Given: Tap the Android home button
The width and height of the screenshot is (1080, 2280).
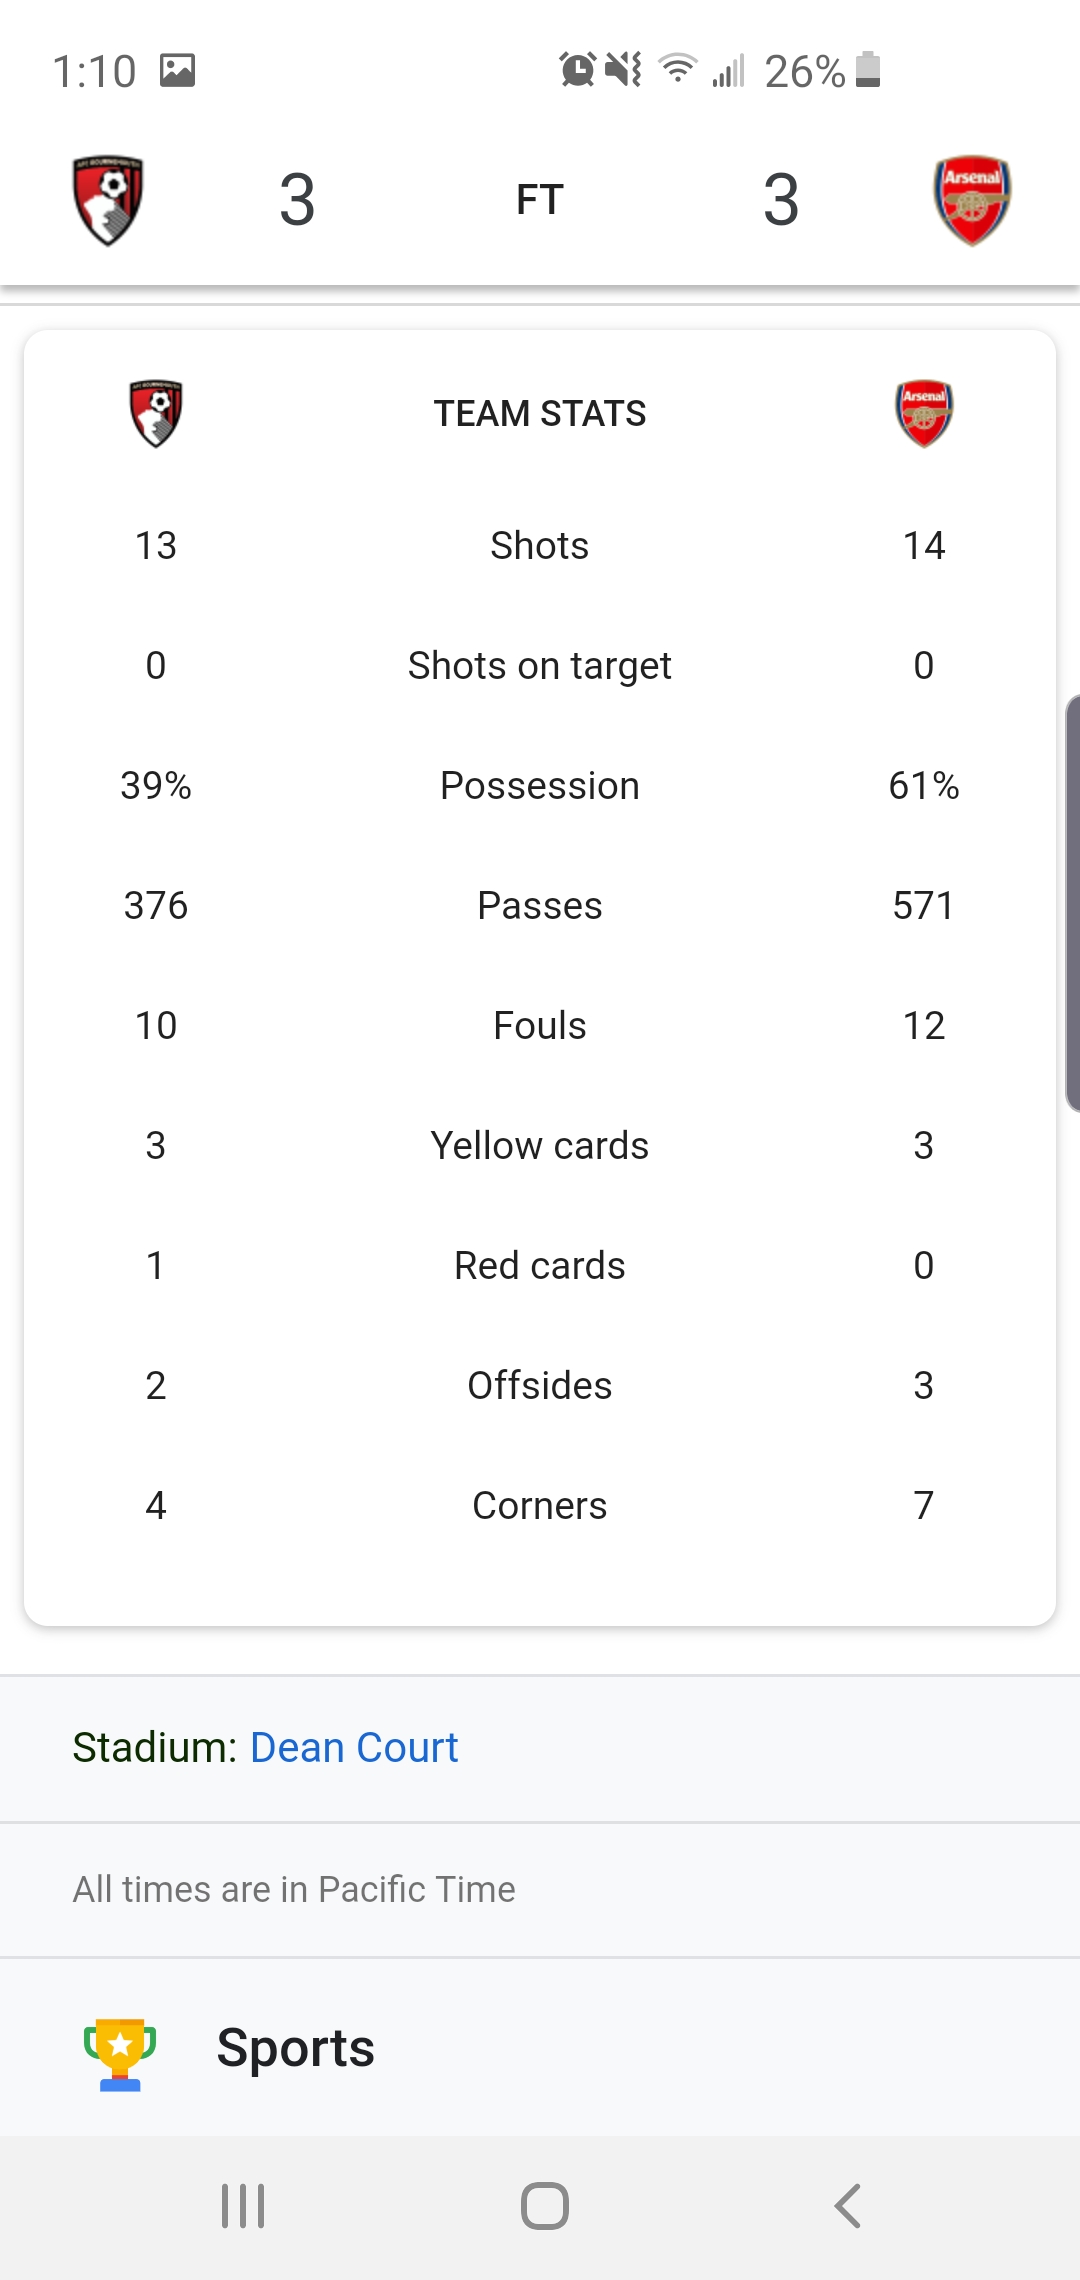Looking at the screenshot, I should pos(545,2205).
